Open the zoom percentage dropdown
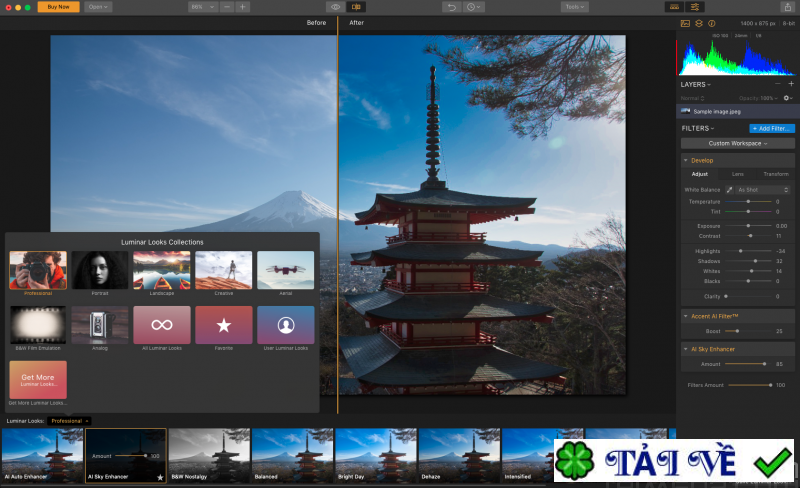This screenshot has width=800, height=488. (x=203, y=7)
